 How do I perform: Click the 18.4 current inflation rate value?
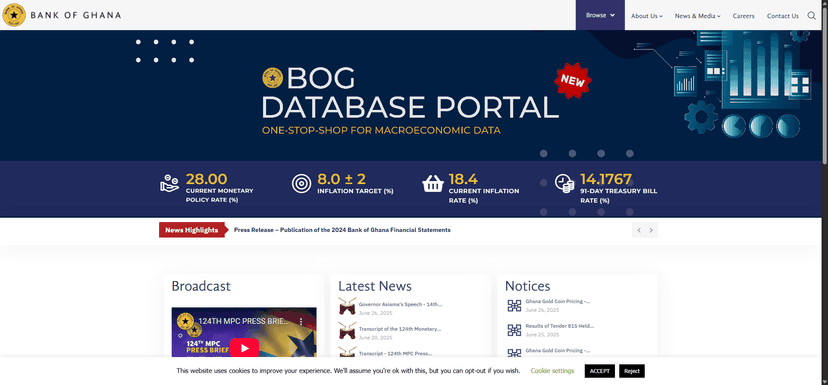tap(463, 180)
